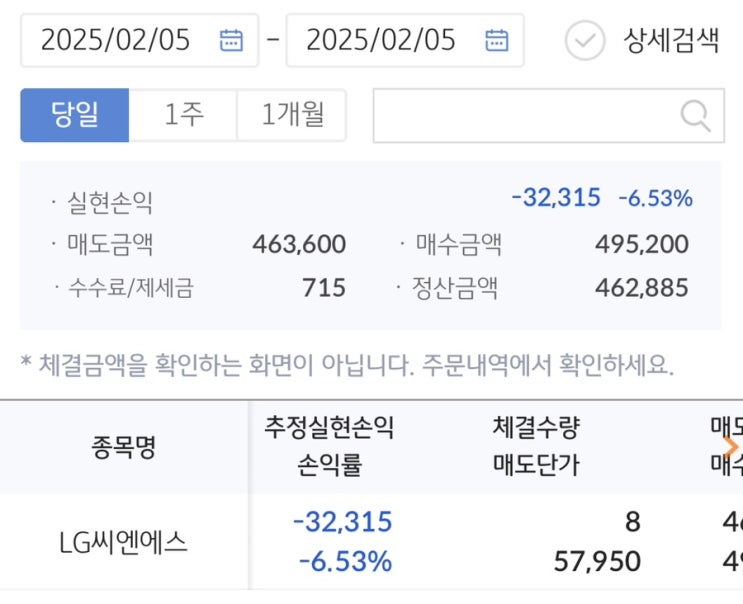
Task: Click the 수수료/제세금 value 715
Action: click(324, 288)
